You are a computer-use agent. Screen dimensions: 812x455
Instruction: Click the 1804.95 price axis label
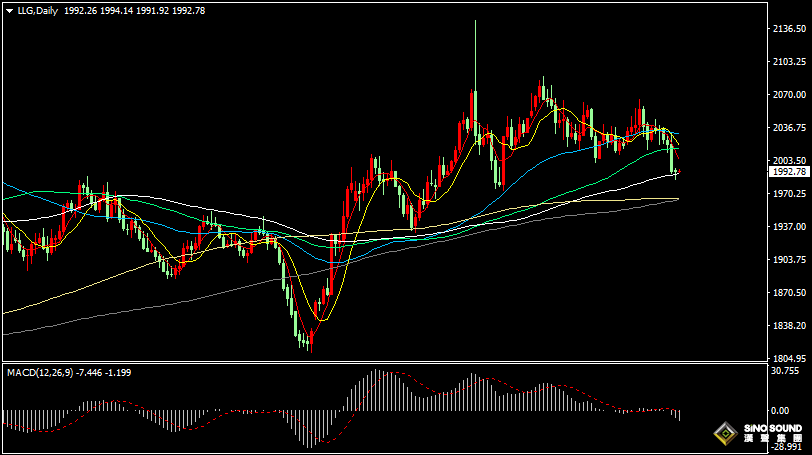coord(789,359)
